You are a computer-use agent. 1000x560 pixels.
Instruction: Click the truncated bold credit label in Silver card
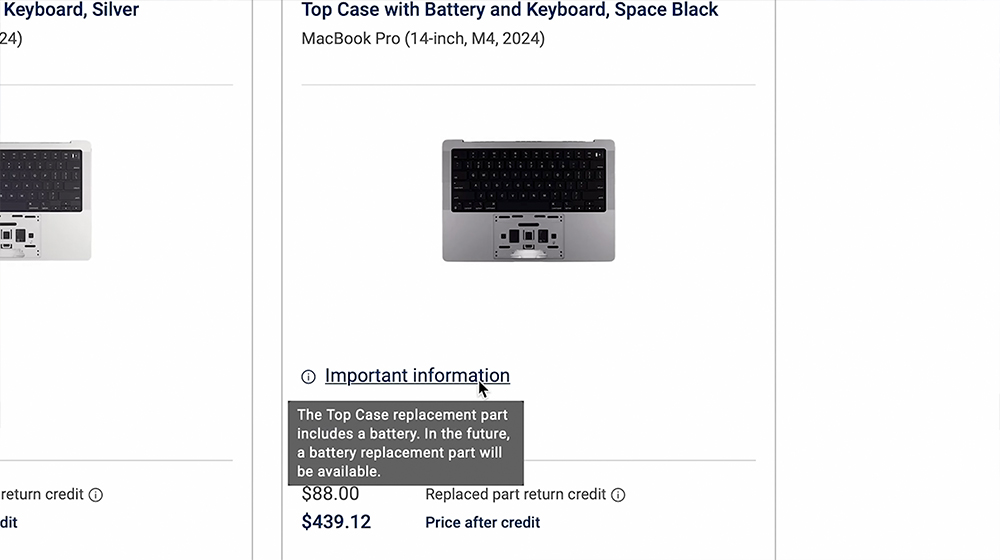pos(9,522)
